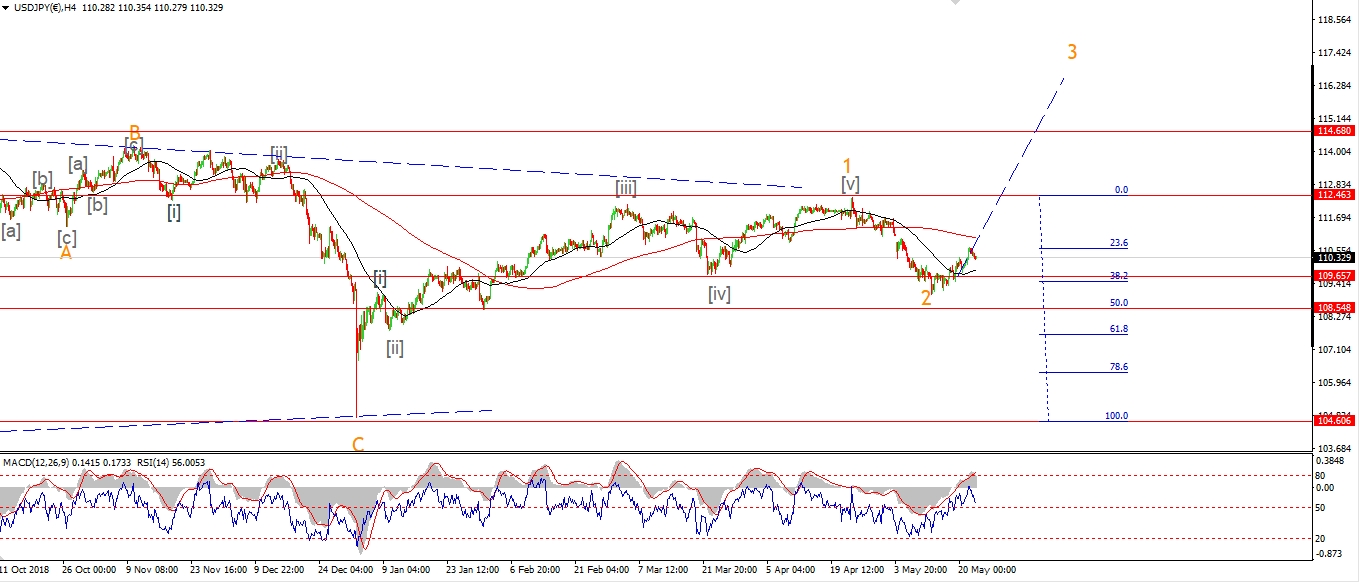1360x583 pixels.
Task: Click the small arrow beside USDJPY title
Action: tap(5, 8)
